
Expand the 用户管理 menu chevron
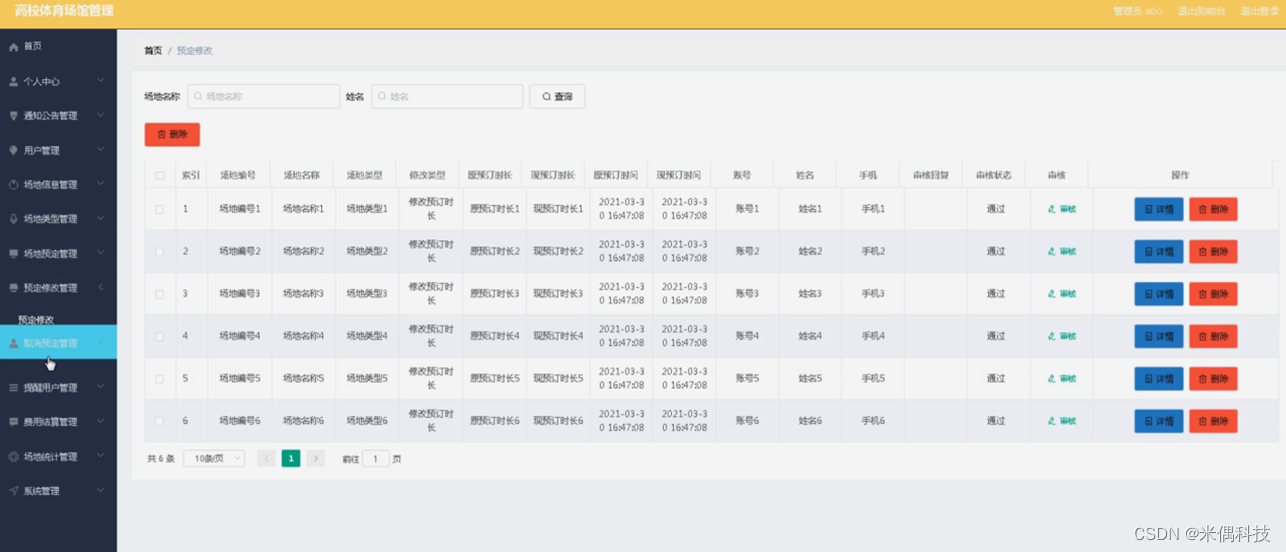101,150
